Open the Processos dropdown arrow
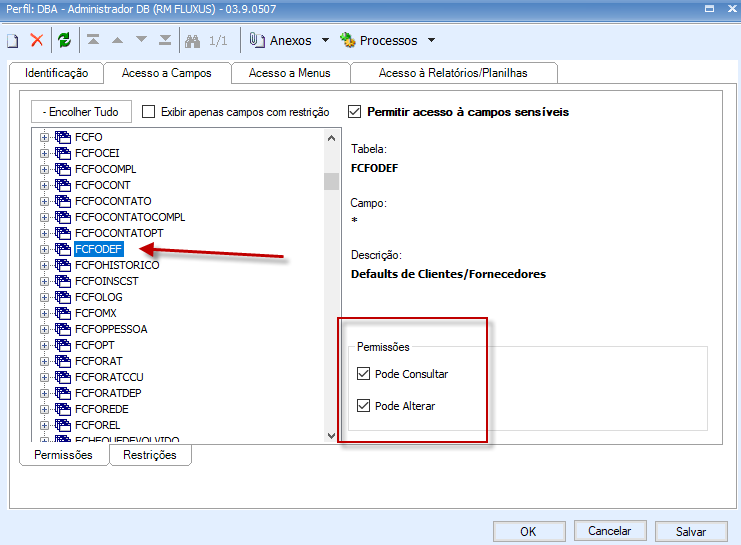Screen dimensions: 741x545 point(431,41)
